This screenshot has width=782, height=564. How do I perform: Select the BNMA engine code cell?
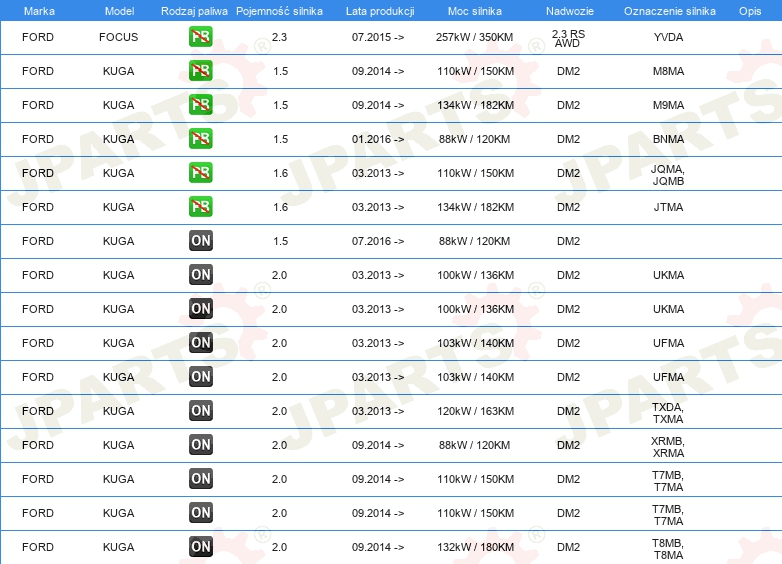click(x=668, y=139)
